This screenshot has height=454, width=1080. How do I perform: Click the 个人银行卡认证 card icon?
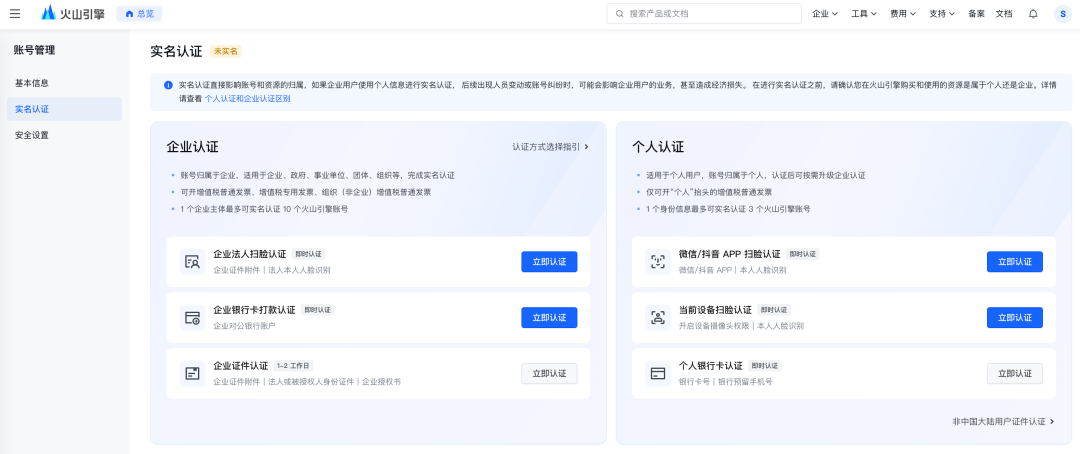(658, 373)
